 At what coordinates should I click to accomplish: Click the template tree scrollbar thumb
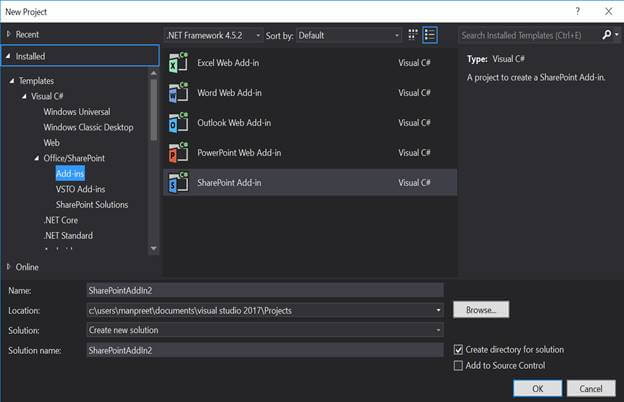click(154, 109)
